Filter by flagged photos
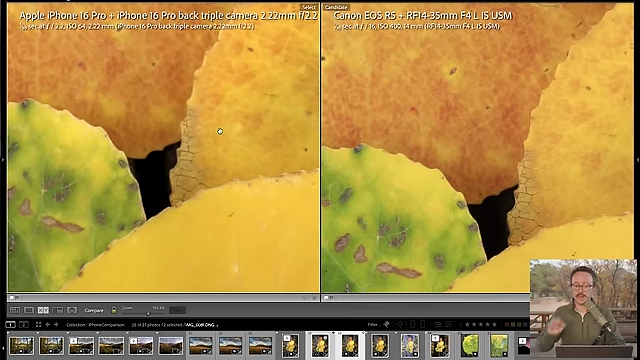Viewport: 640px width, 360px height. (x=386, y=324)
